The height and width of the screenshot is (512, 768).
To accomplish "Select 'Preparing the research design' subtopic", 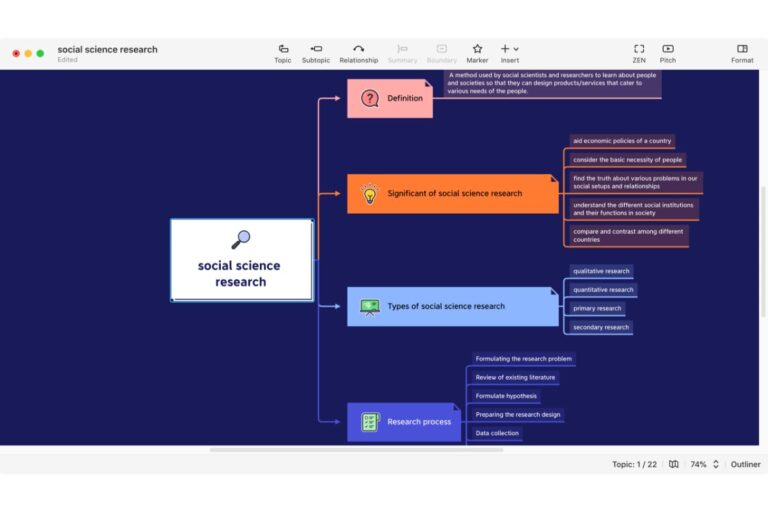I will [x=518, y=415].
